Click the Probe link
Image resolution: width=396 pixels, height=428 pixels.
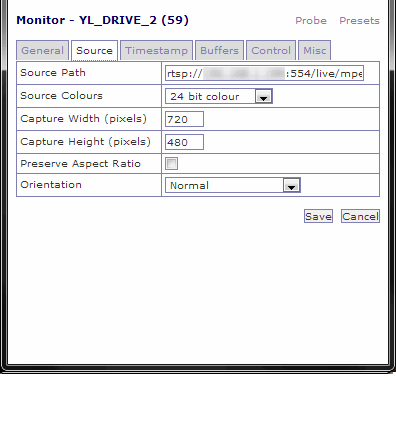click(x=311, y=21)
